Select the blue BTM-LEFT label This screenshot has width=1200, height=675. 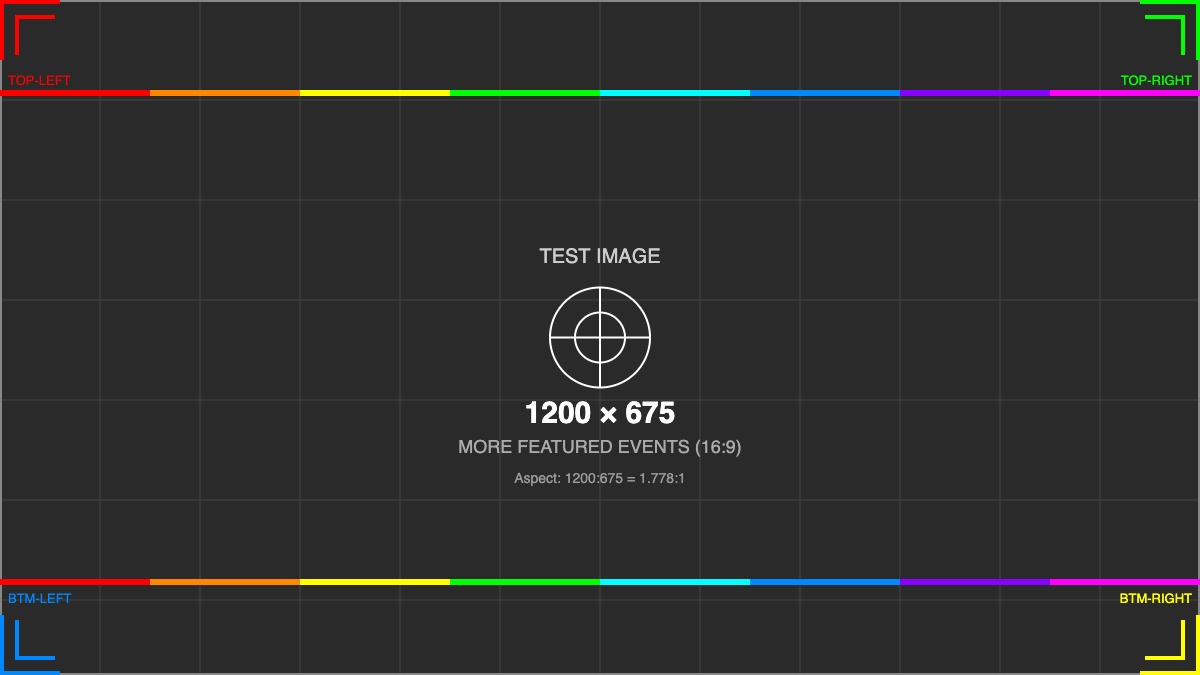[39, 598]
